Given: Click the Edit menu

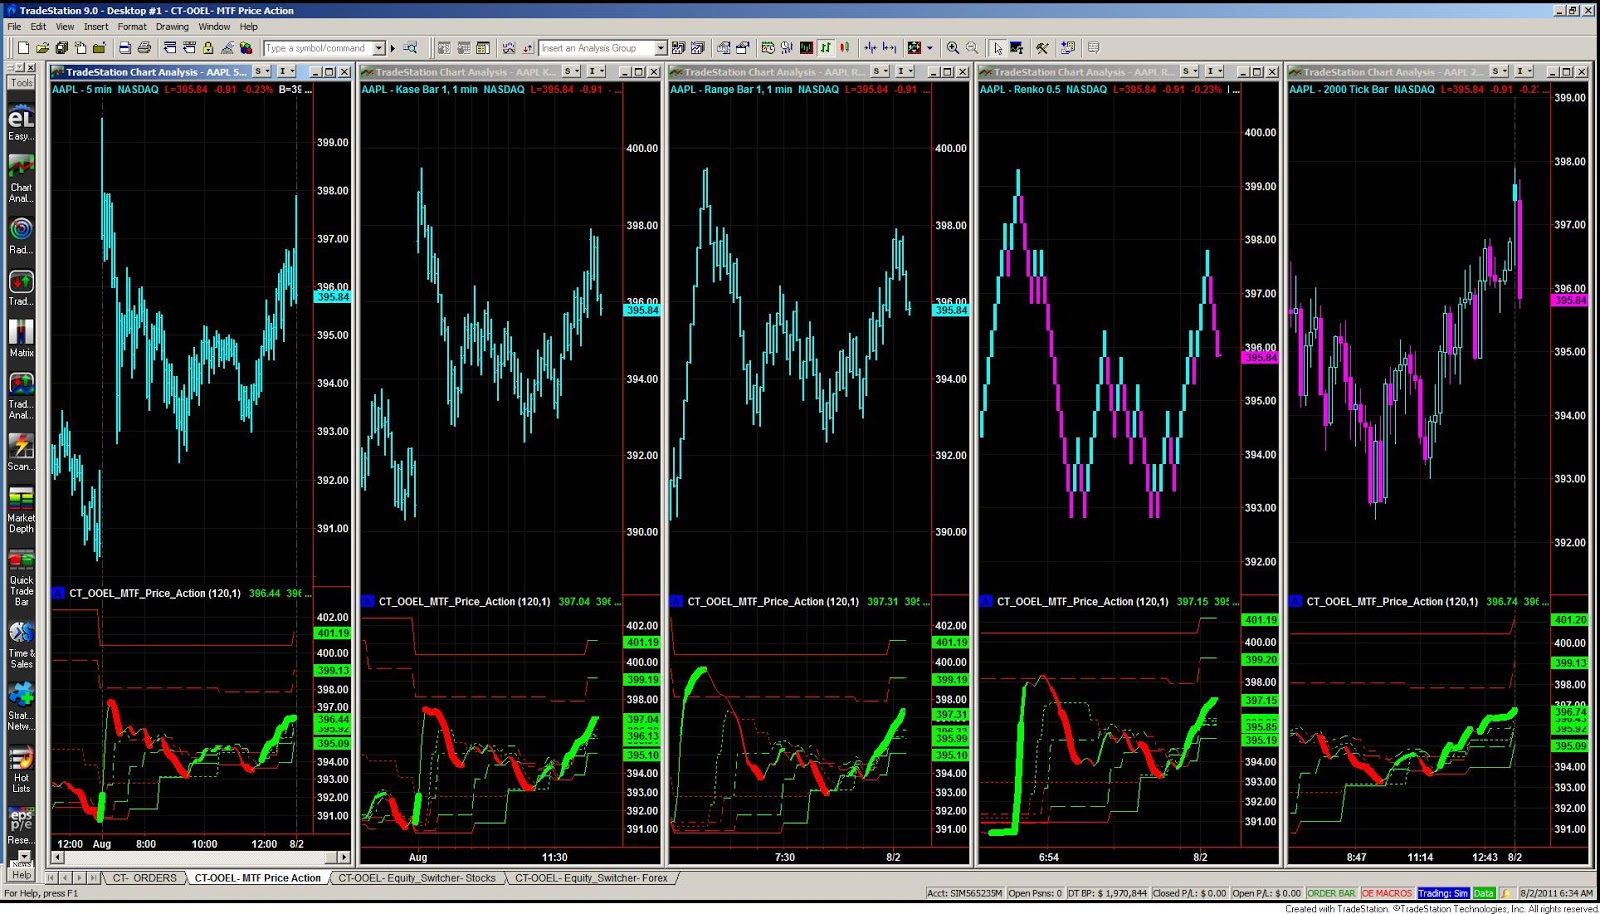Looking at the screenshot, I should tap(38, 27).
